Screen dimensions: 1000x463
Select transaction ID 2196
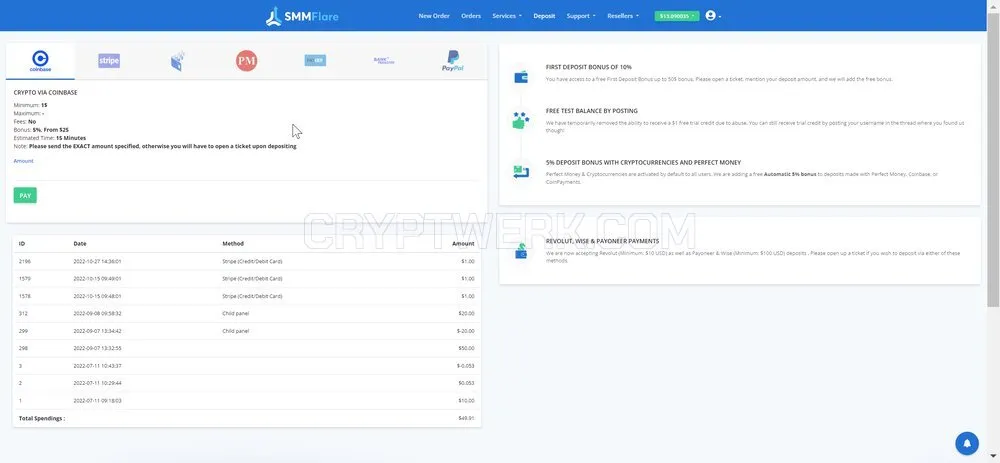24,261
